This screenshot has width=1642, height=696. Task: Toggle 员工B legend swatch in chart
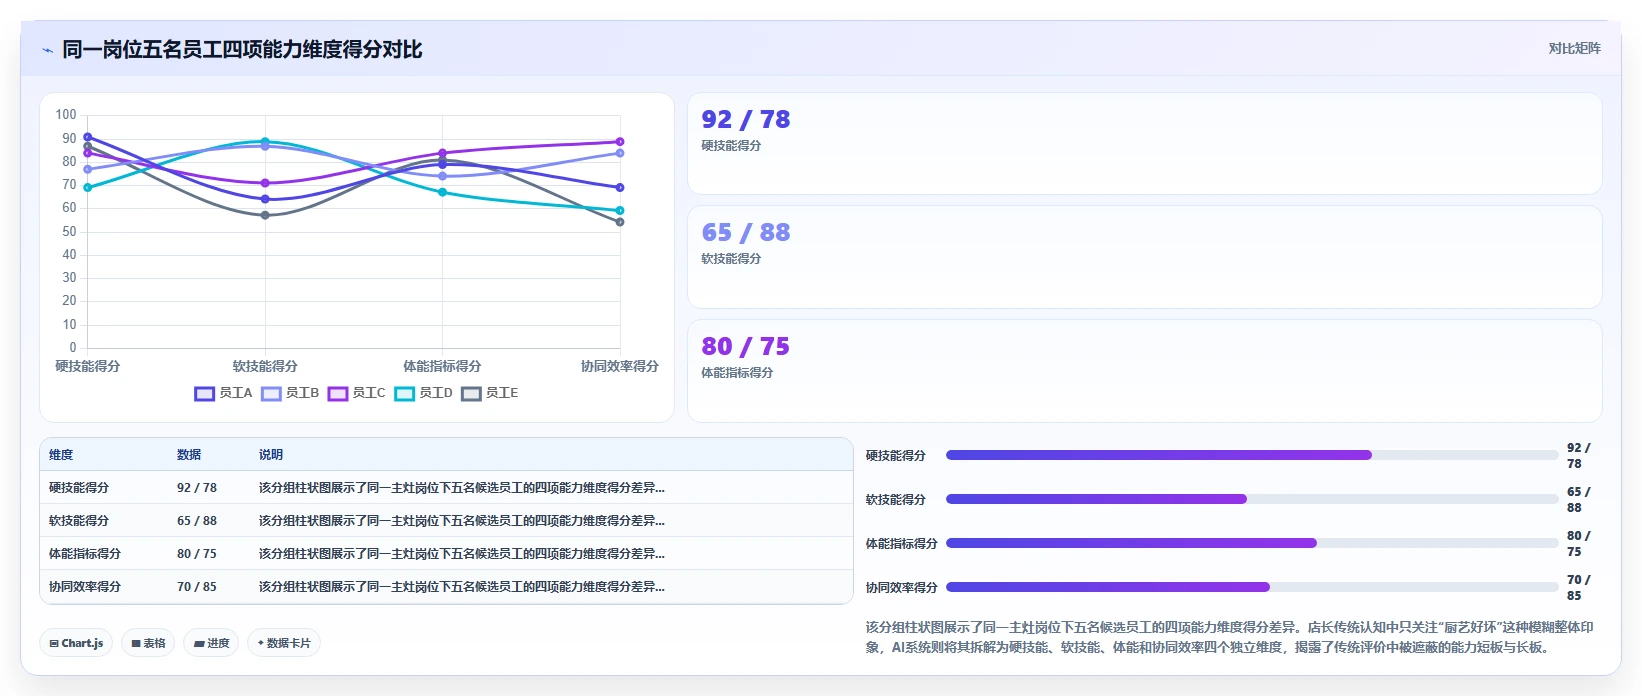click(290, 393)
